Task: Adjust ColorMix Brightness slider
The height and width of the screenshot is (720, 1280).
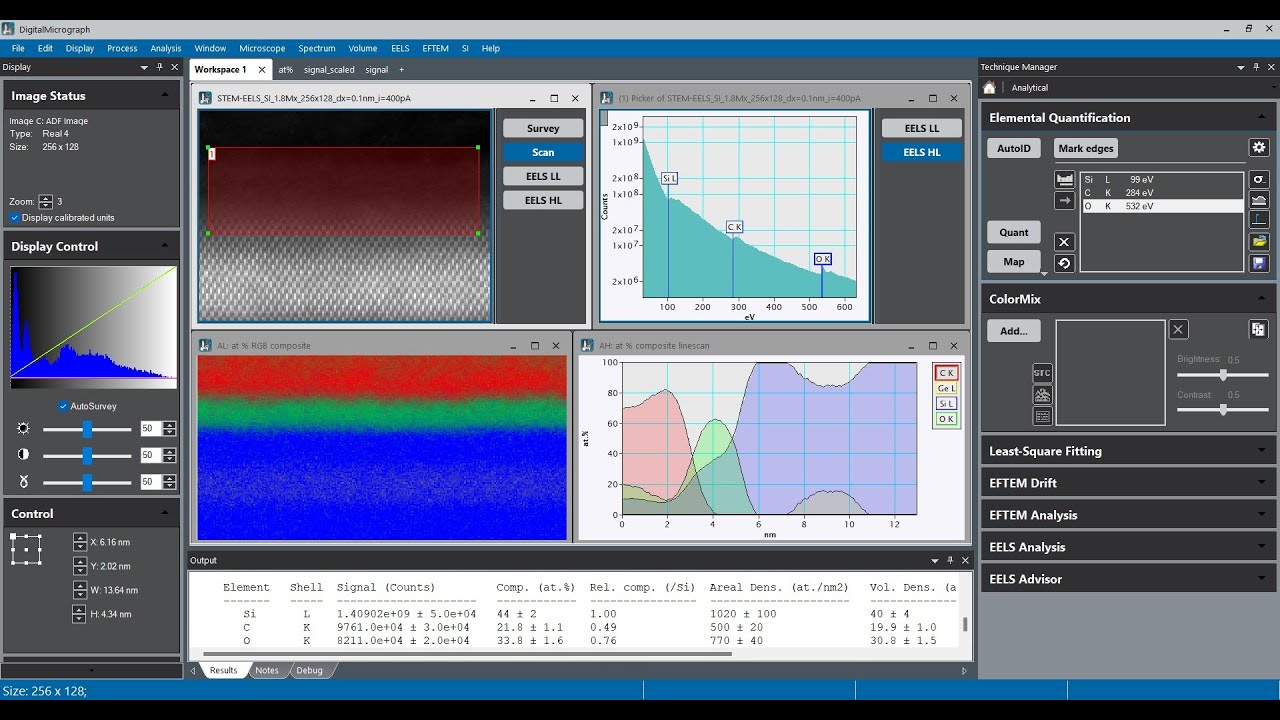Action: coord(1222,375)
